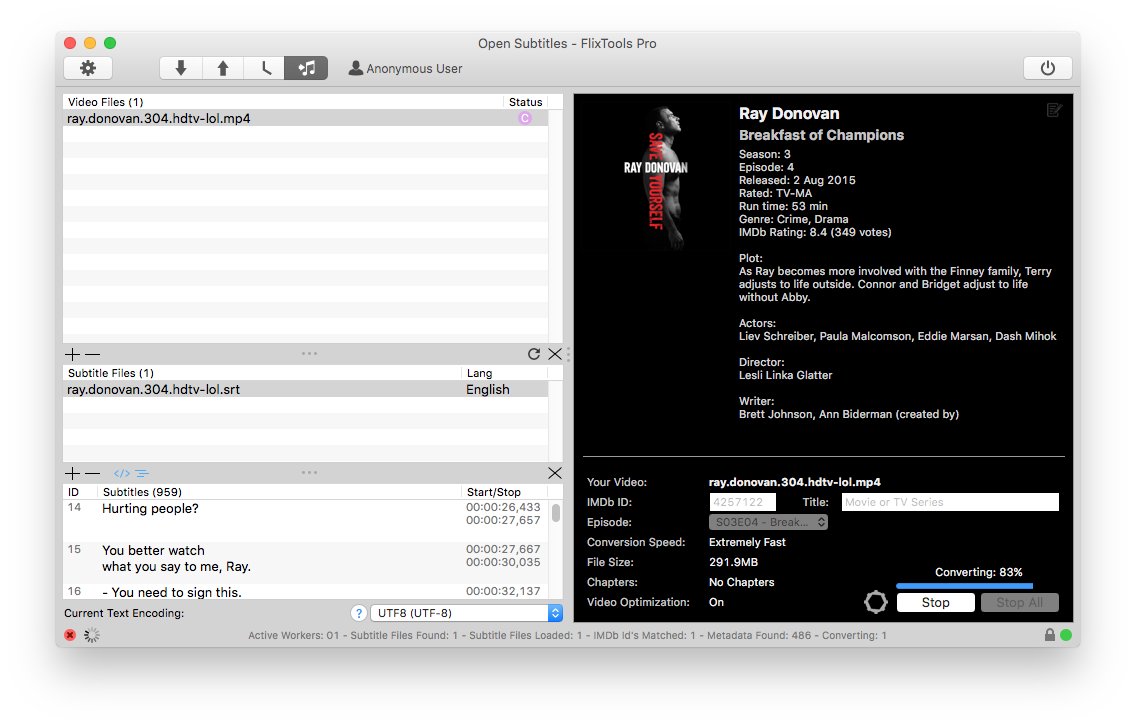Remove a video file with the minus icon
The width and height of the screenshot is (1136, 727).
click(x=92, y=354)
